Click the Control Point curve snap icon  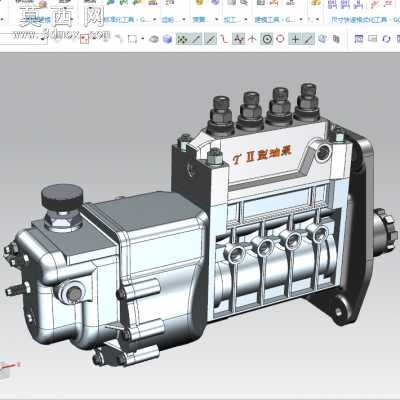click(224, 39)
